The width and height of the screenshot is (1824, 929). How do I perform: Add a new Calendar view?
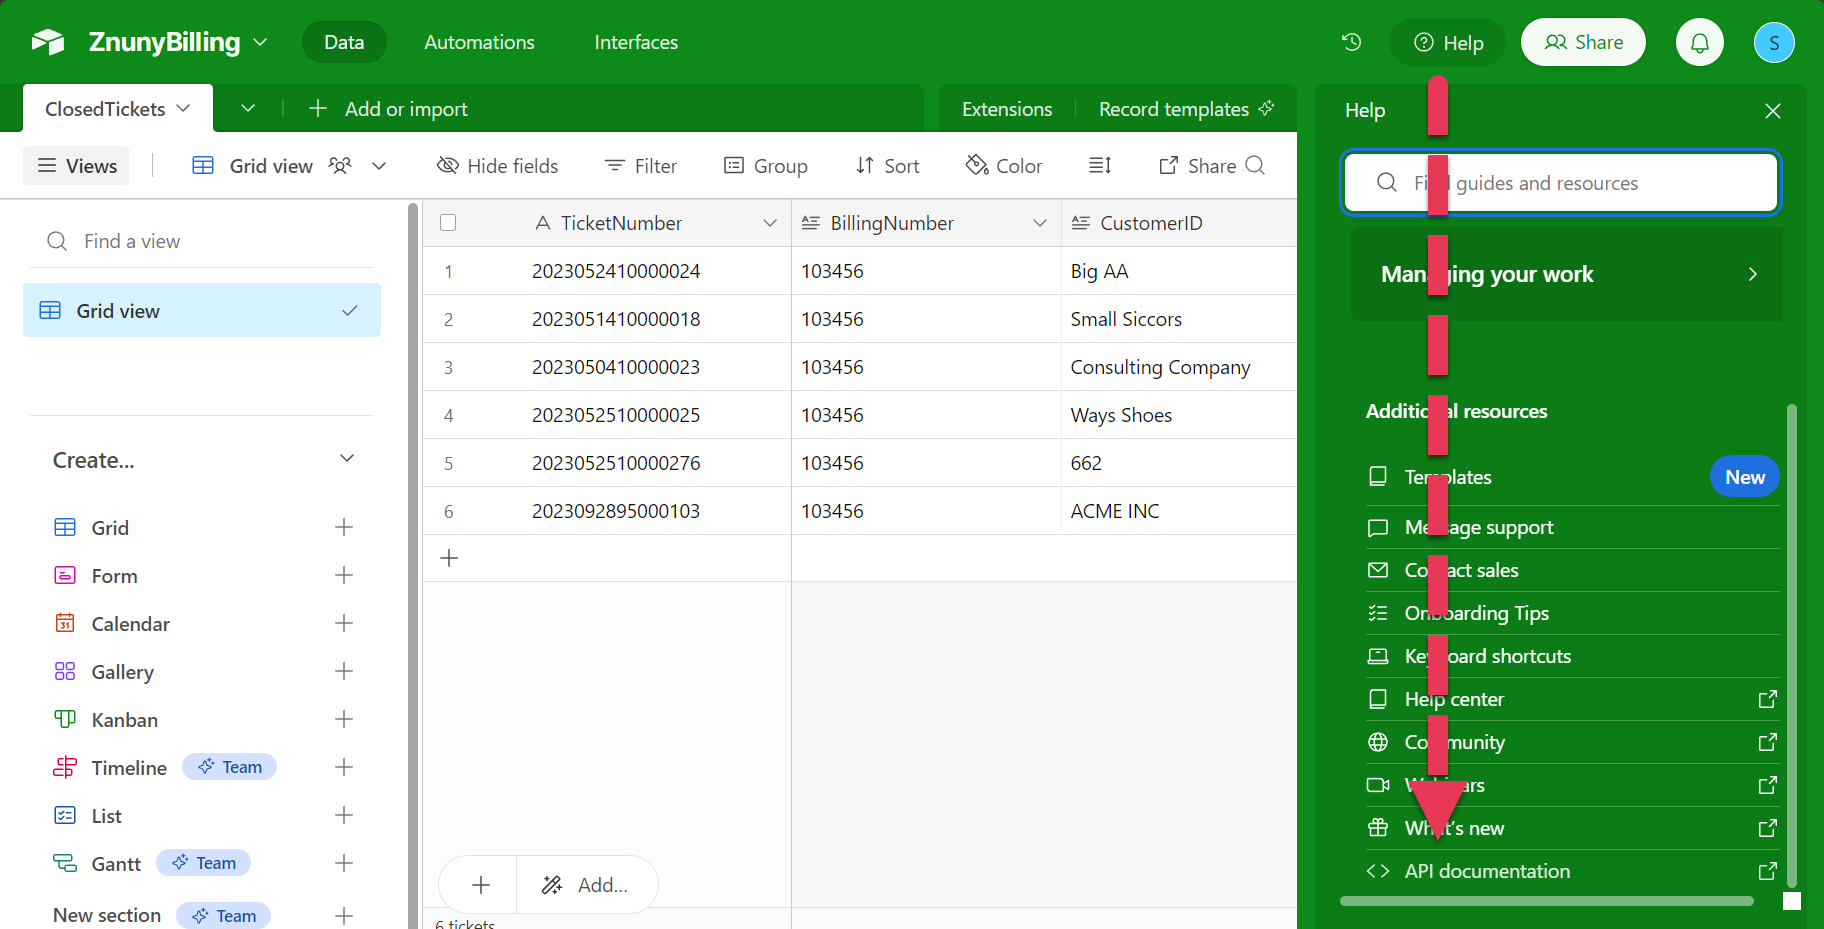tap(344, 623)
